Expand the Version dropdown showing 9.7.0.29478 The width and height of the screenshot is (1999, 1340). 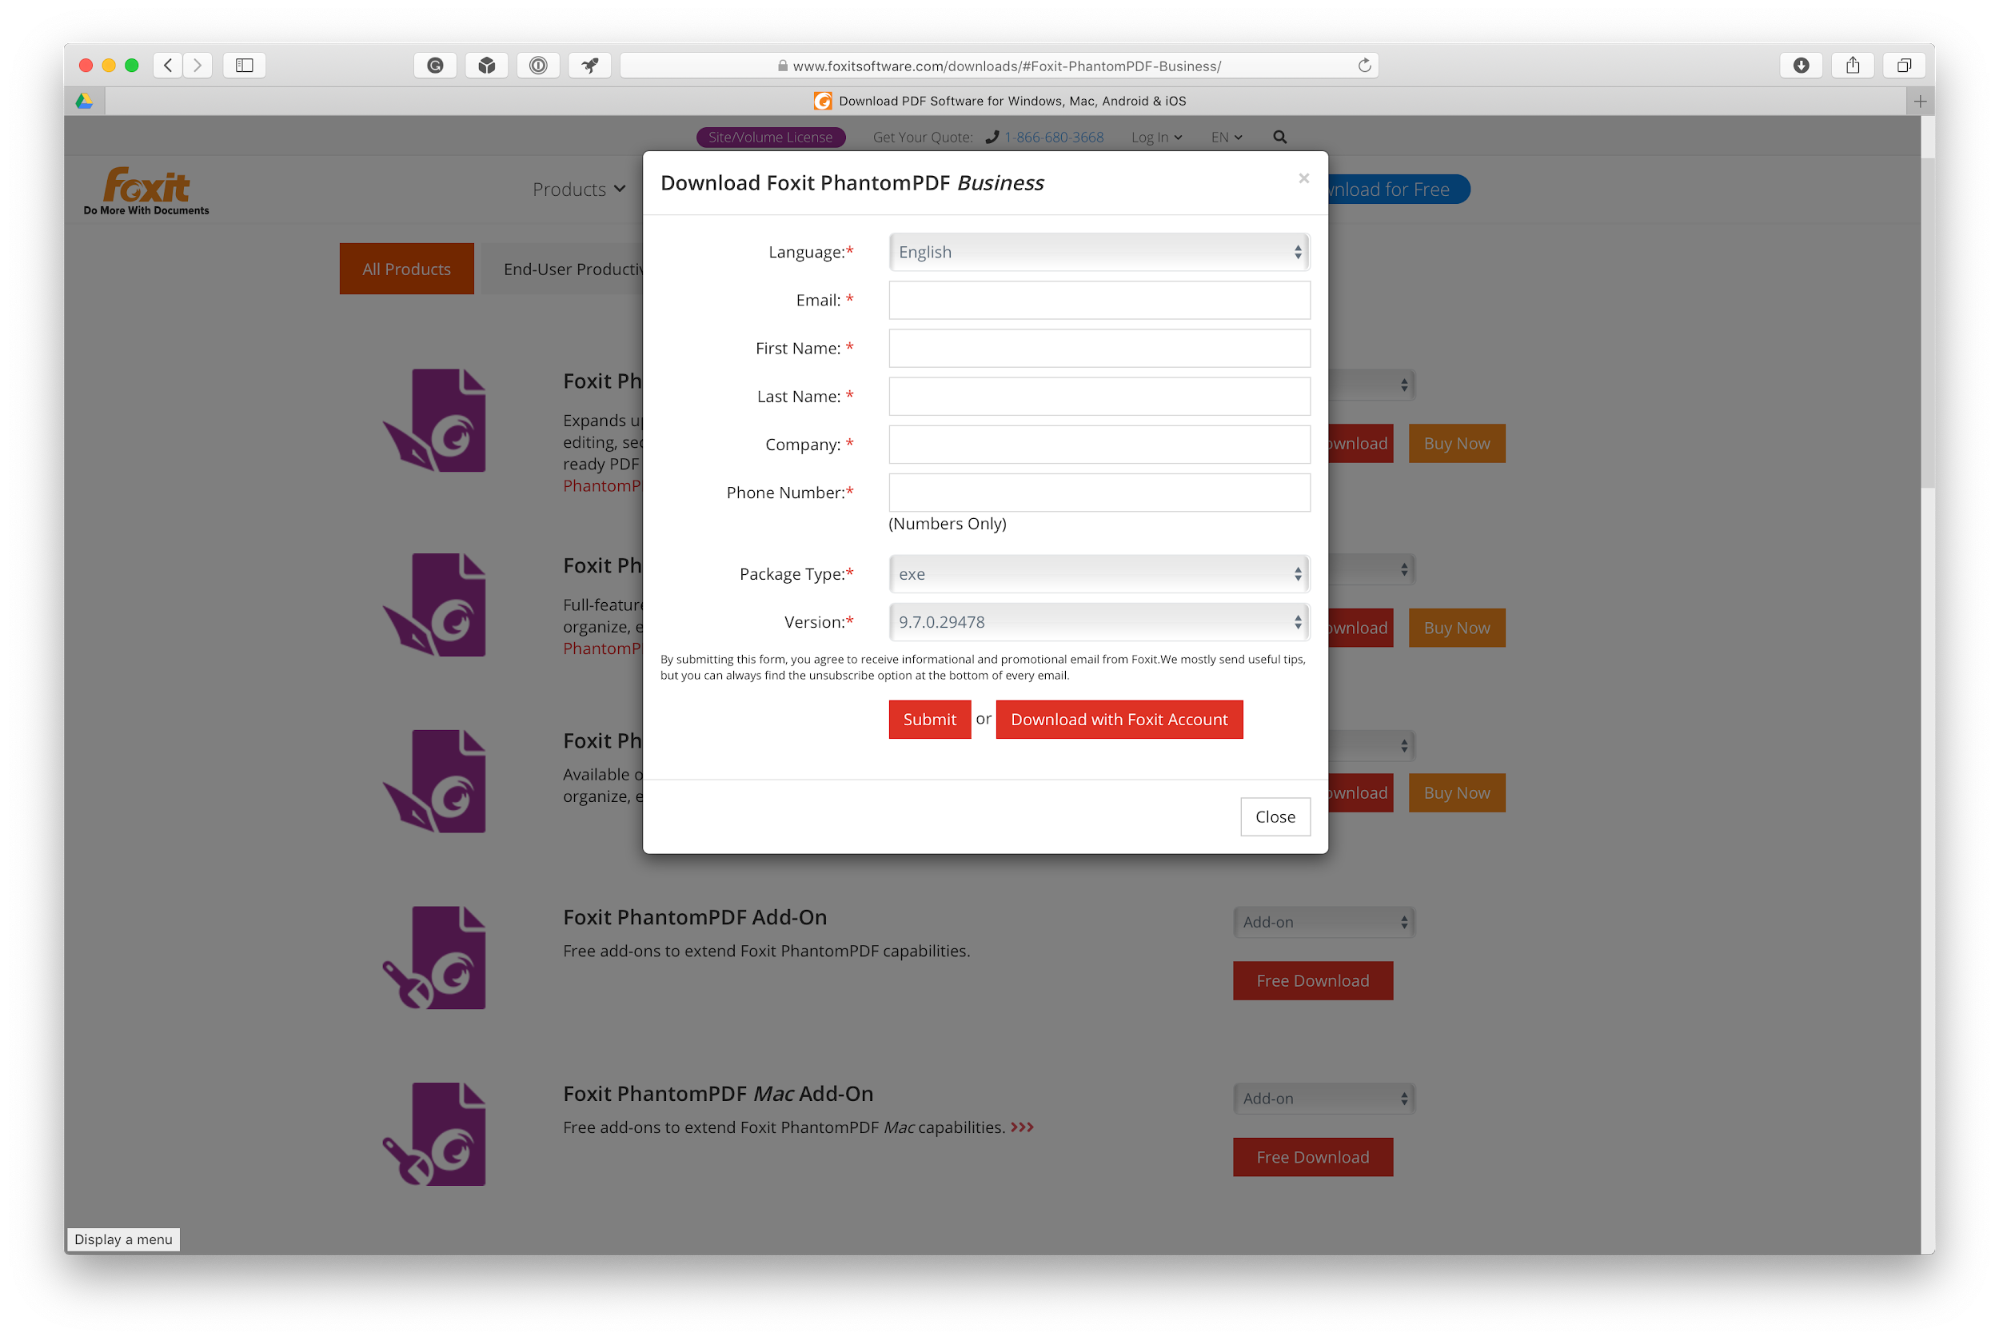[1099, 621]
